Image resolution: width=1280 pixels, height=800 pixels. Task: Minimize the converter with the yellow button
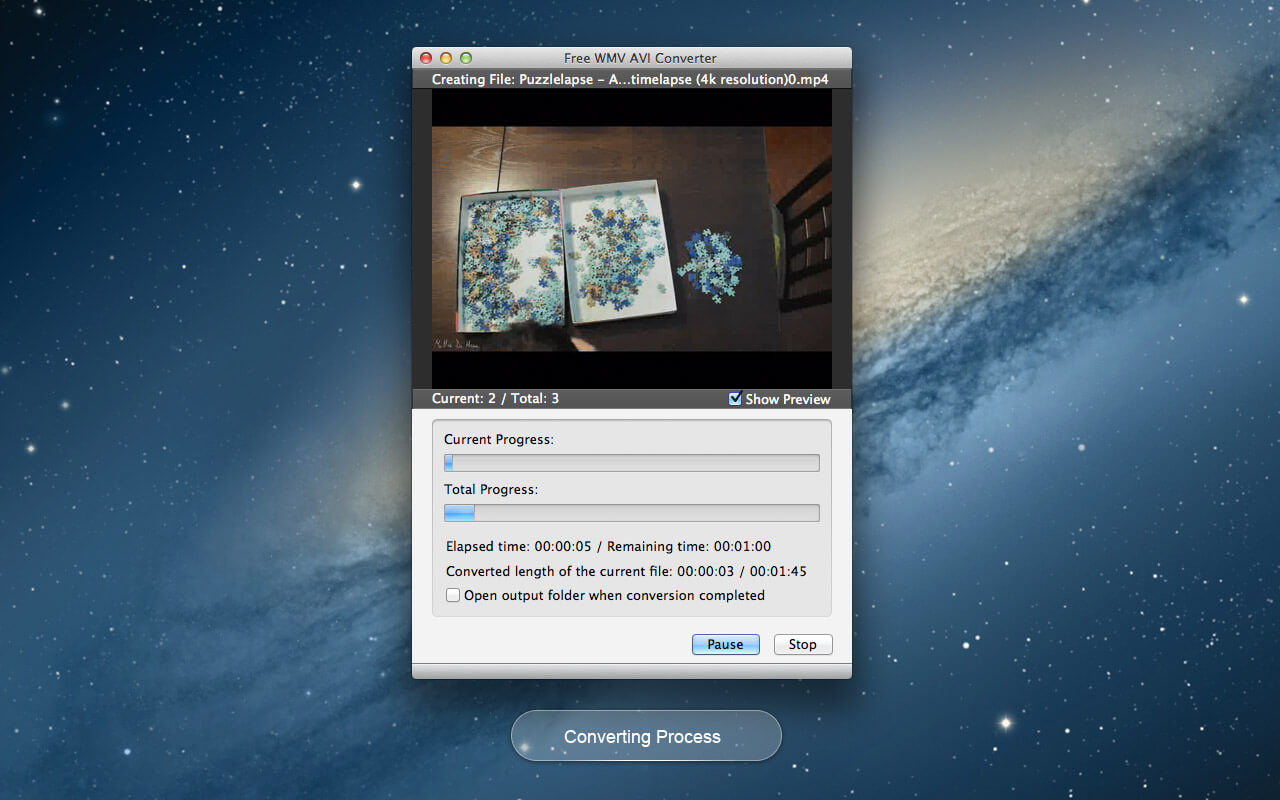(x=446, y=58)
